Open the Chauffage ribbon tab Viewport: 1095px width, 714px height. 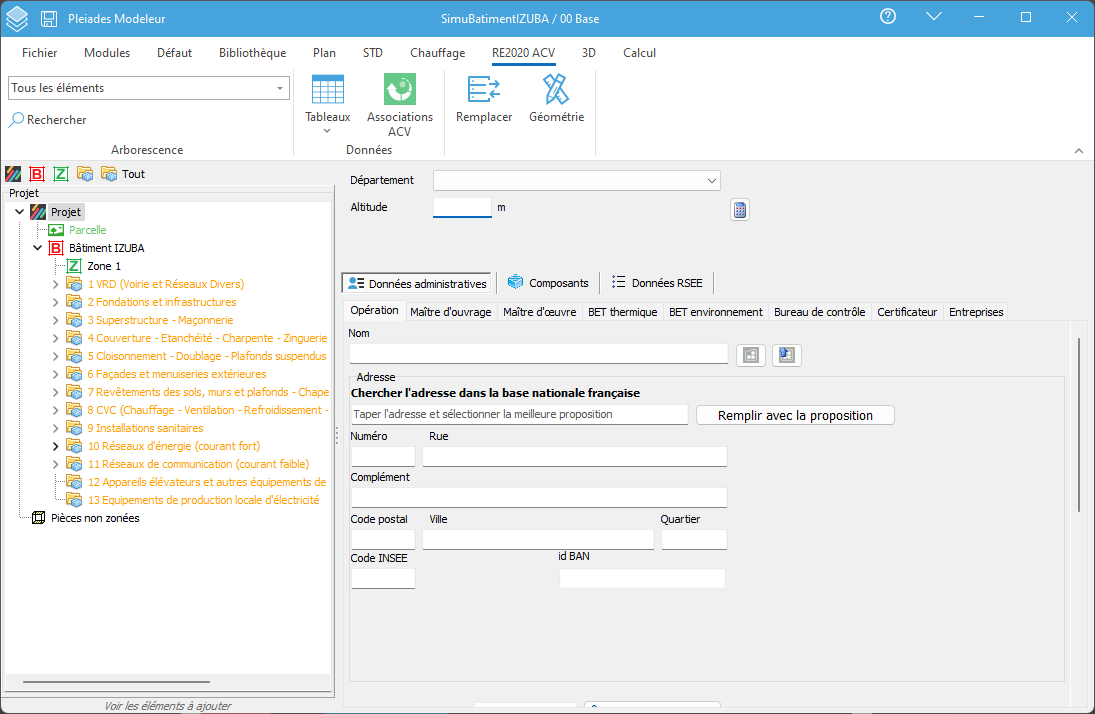[437, 52]
